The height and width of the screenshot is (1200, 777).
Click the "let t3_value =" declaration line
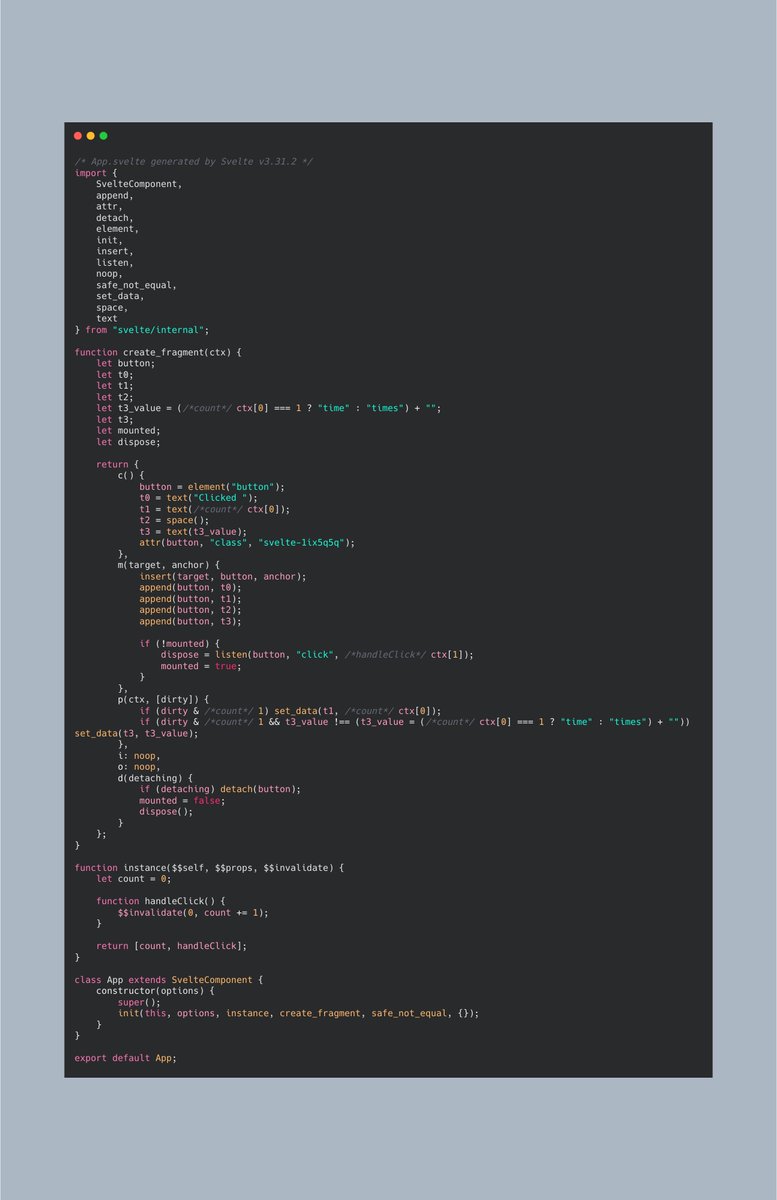(269, 408)
